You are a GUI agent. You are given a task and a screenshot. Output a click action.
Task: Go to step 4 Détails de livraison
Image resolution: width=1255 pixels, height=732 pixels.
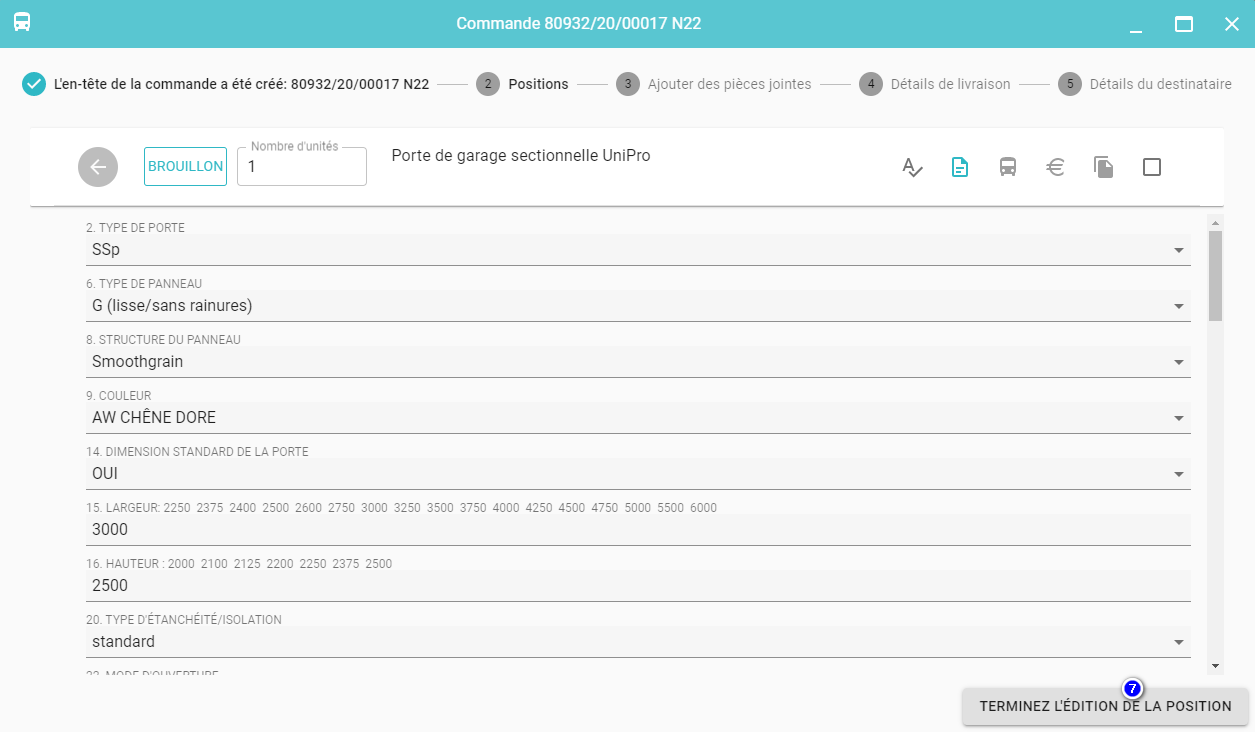(x=935, y=84)
